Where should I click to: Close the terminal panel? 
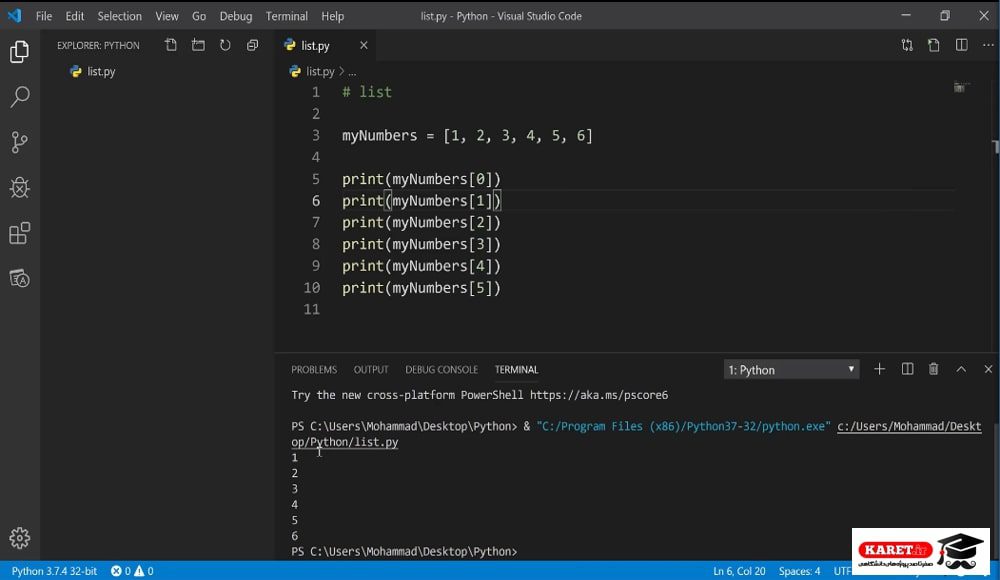(x=988, y=369)
